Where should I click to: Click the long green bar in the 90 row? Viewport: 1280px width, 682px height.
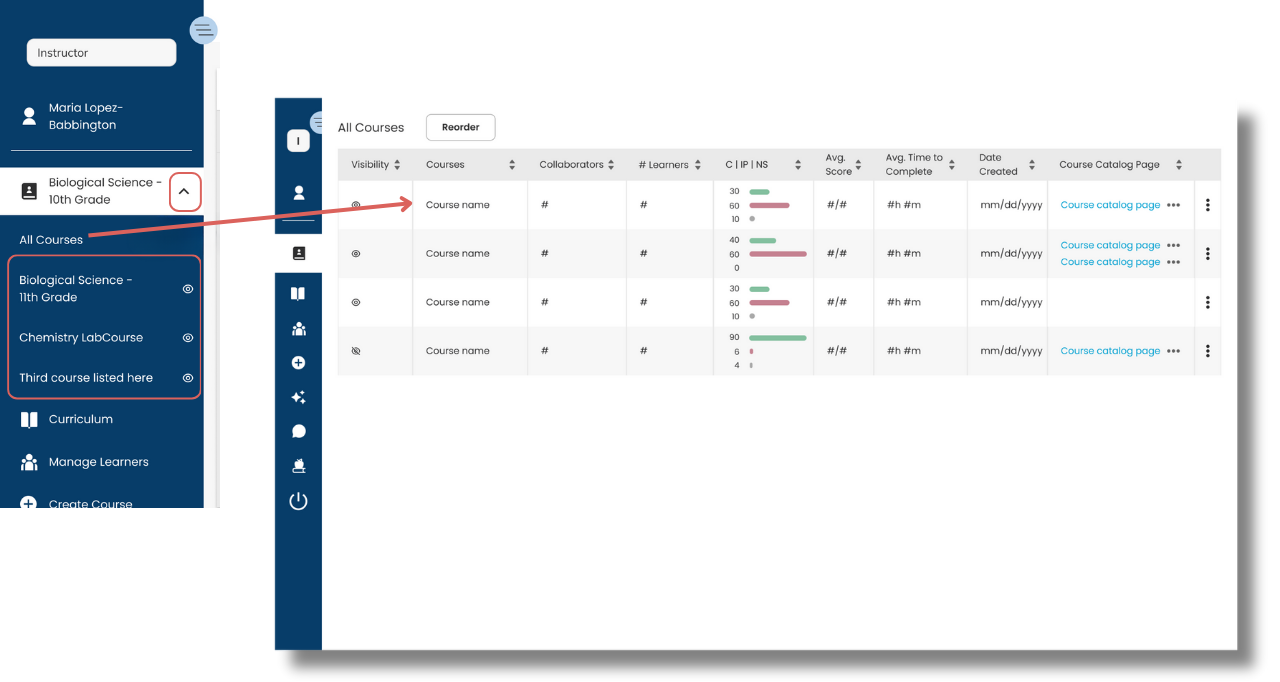click(777, 338)
